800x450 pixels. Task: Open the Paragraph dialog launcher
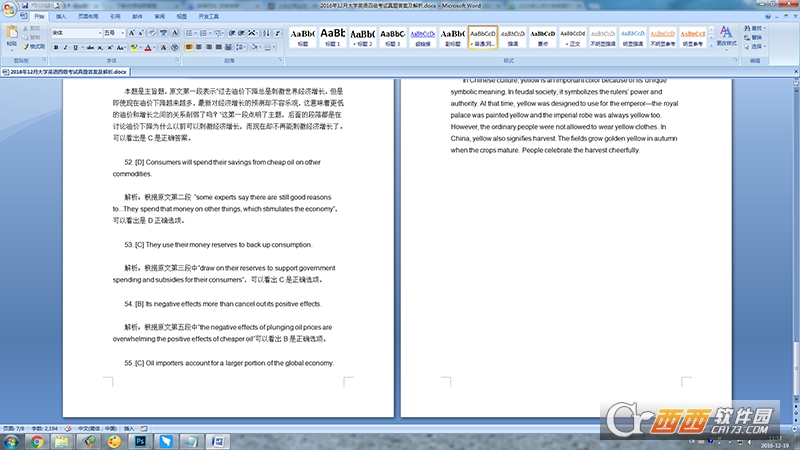(x=280, y=60)
